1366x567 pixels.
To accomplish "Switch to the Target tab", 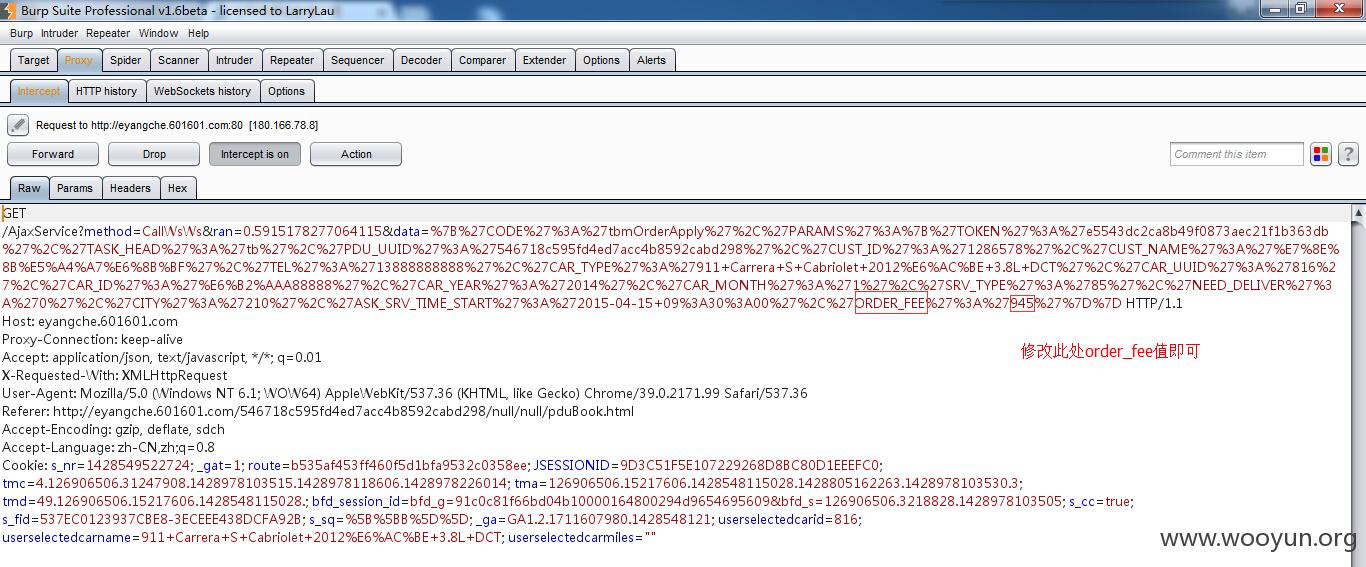I will (34, 60).
